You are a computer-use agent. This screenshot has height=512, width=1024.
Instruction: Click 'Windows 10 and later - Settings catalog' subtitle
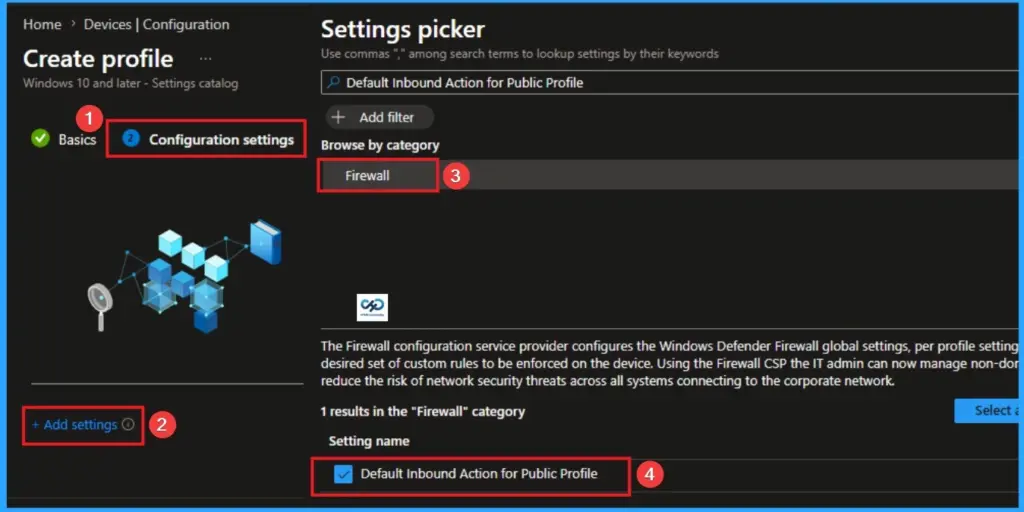point(131,84)
